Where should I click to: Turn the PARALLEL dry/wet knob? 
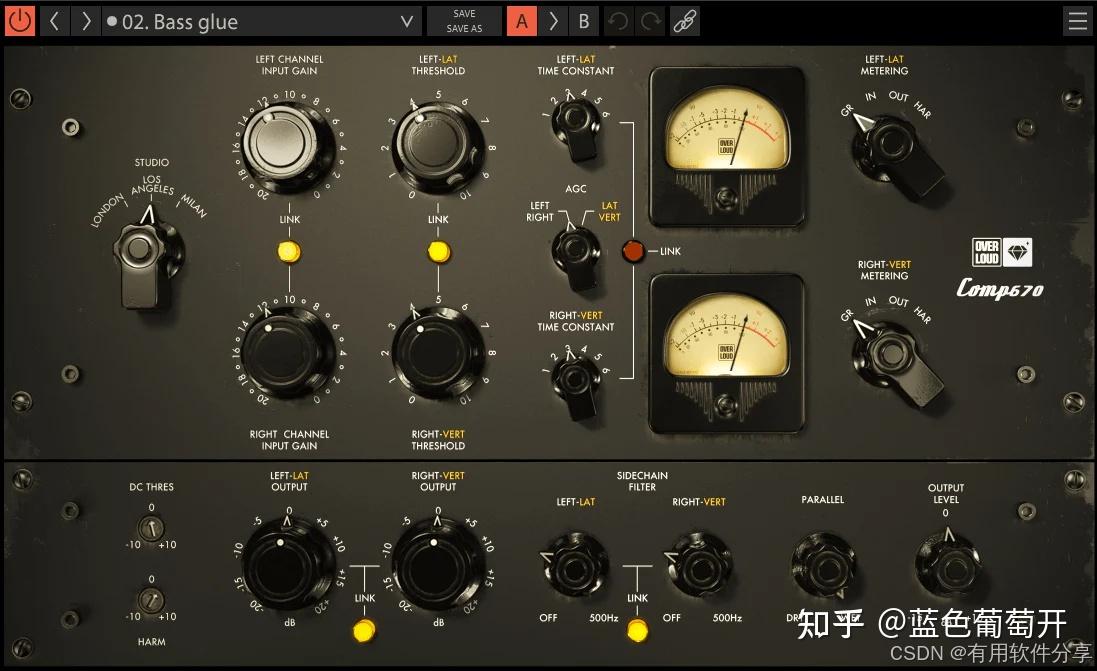point(822,562)
